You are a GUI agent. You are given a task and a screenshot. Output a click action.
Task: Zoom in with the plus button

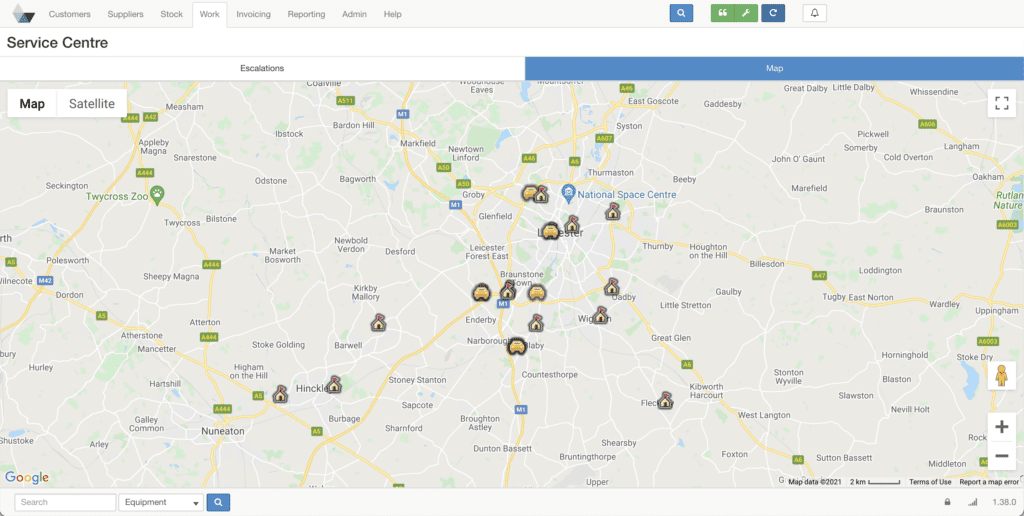[1002, 427]
